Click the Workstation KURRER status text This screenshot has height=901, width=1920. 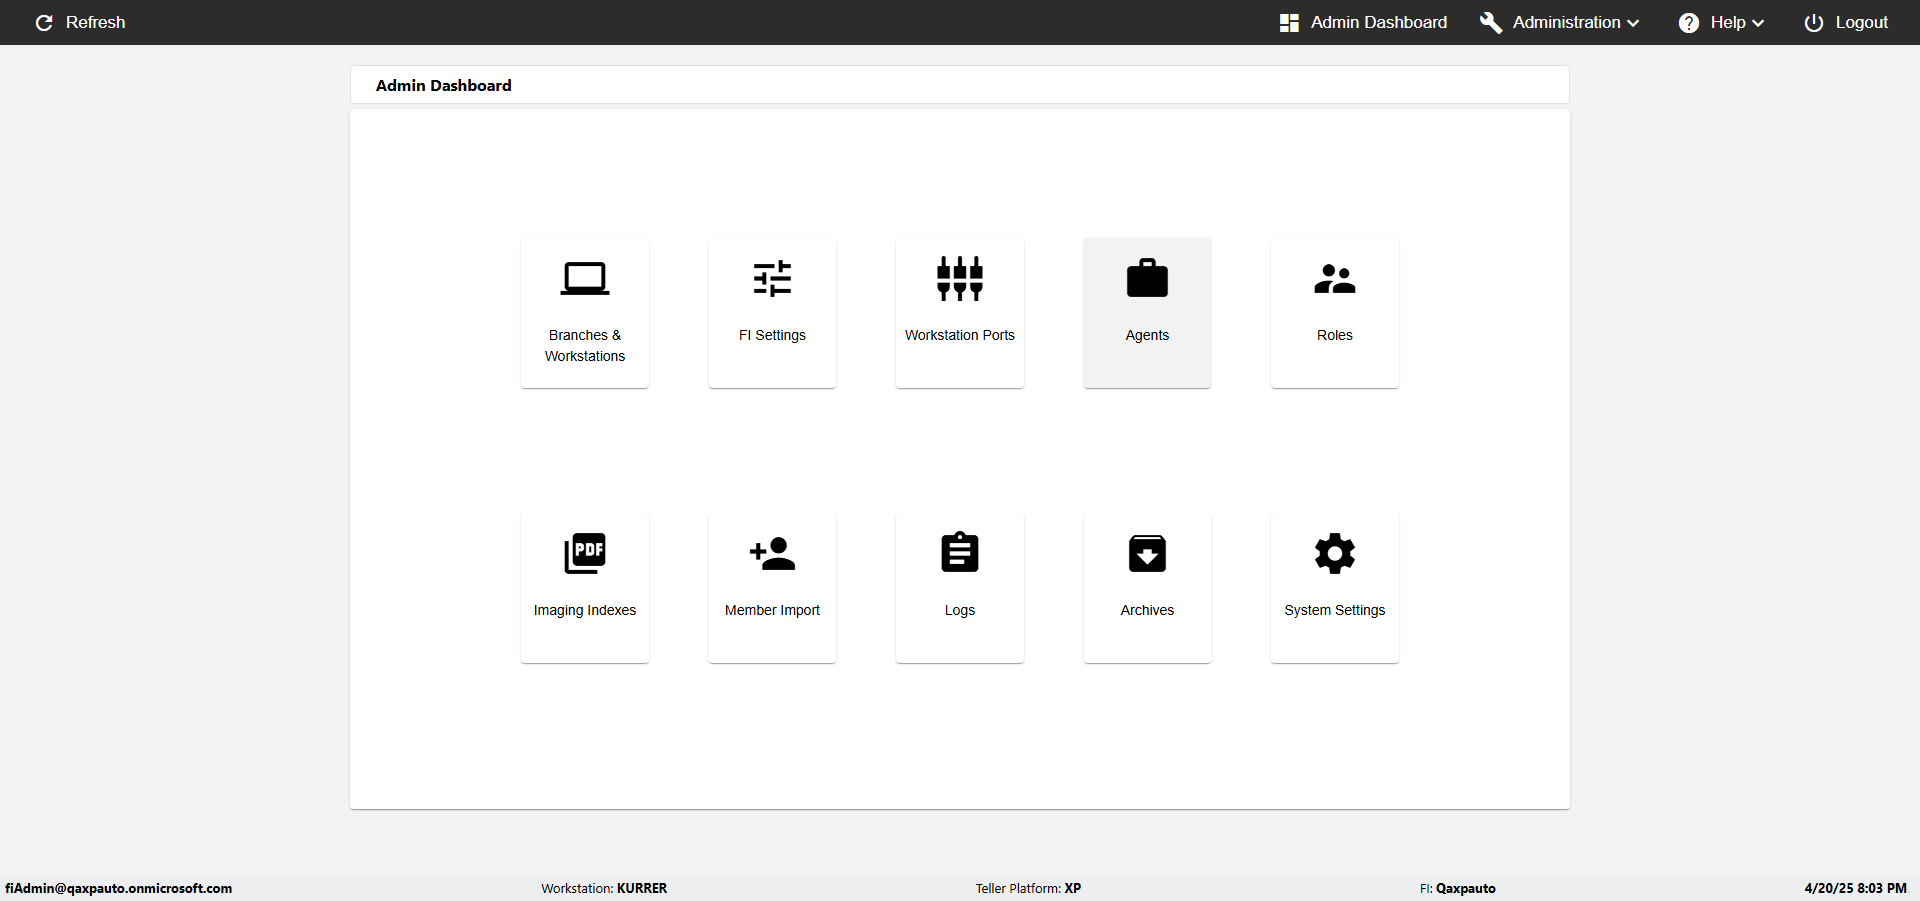tap(604, 888)
